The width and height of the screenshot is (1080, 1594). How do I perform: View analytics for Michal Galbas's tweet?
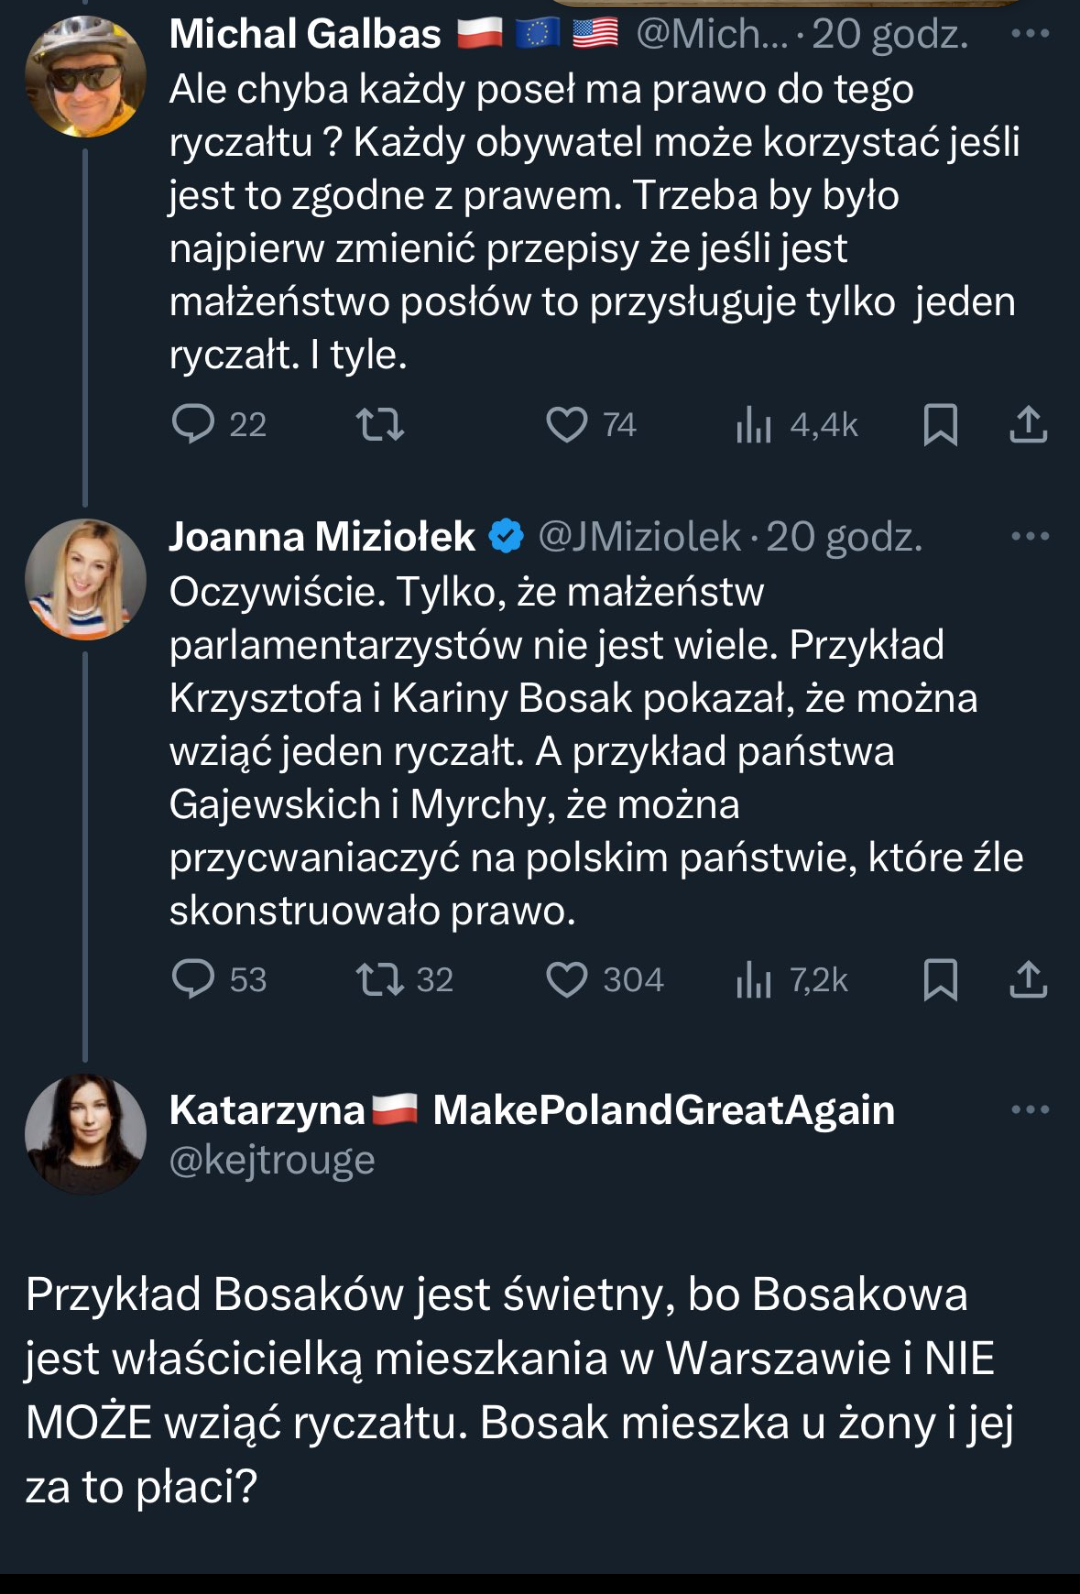[x=754, y=425]
